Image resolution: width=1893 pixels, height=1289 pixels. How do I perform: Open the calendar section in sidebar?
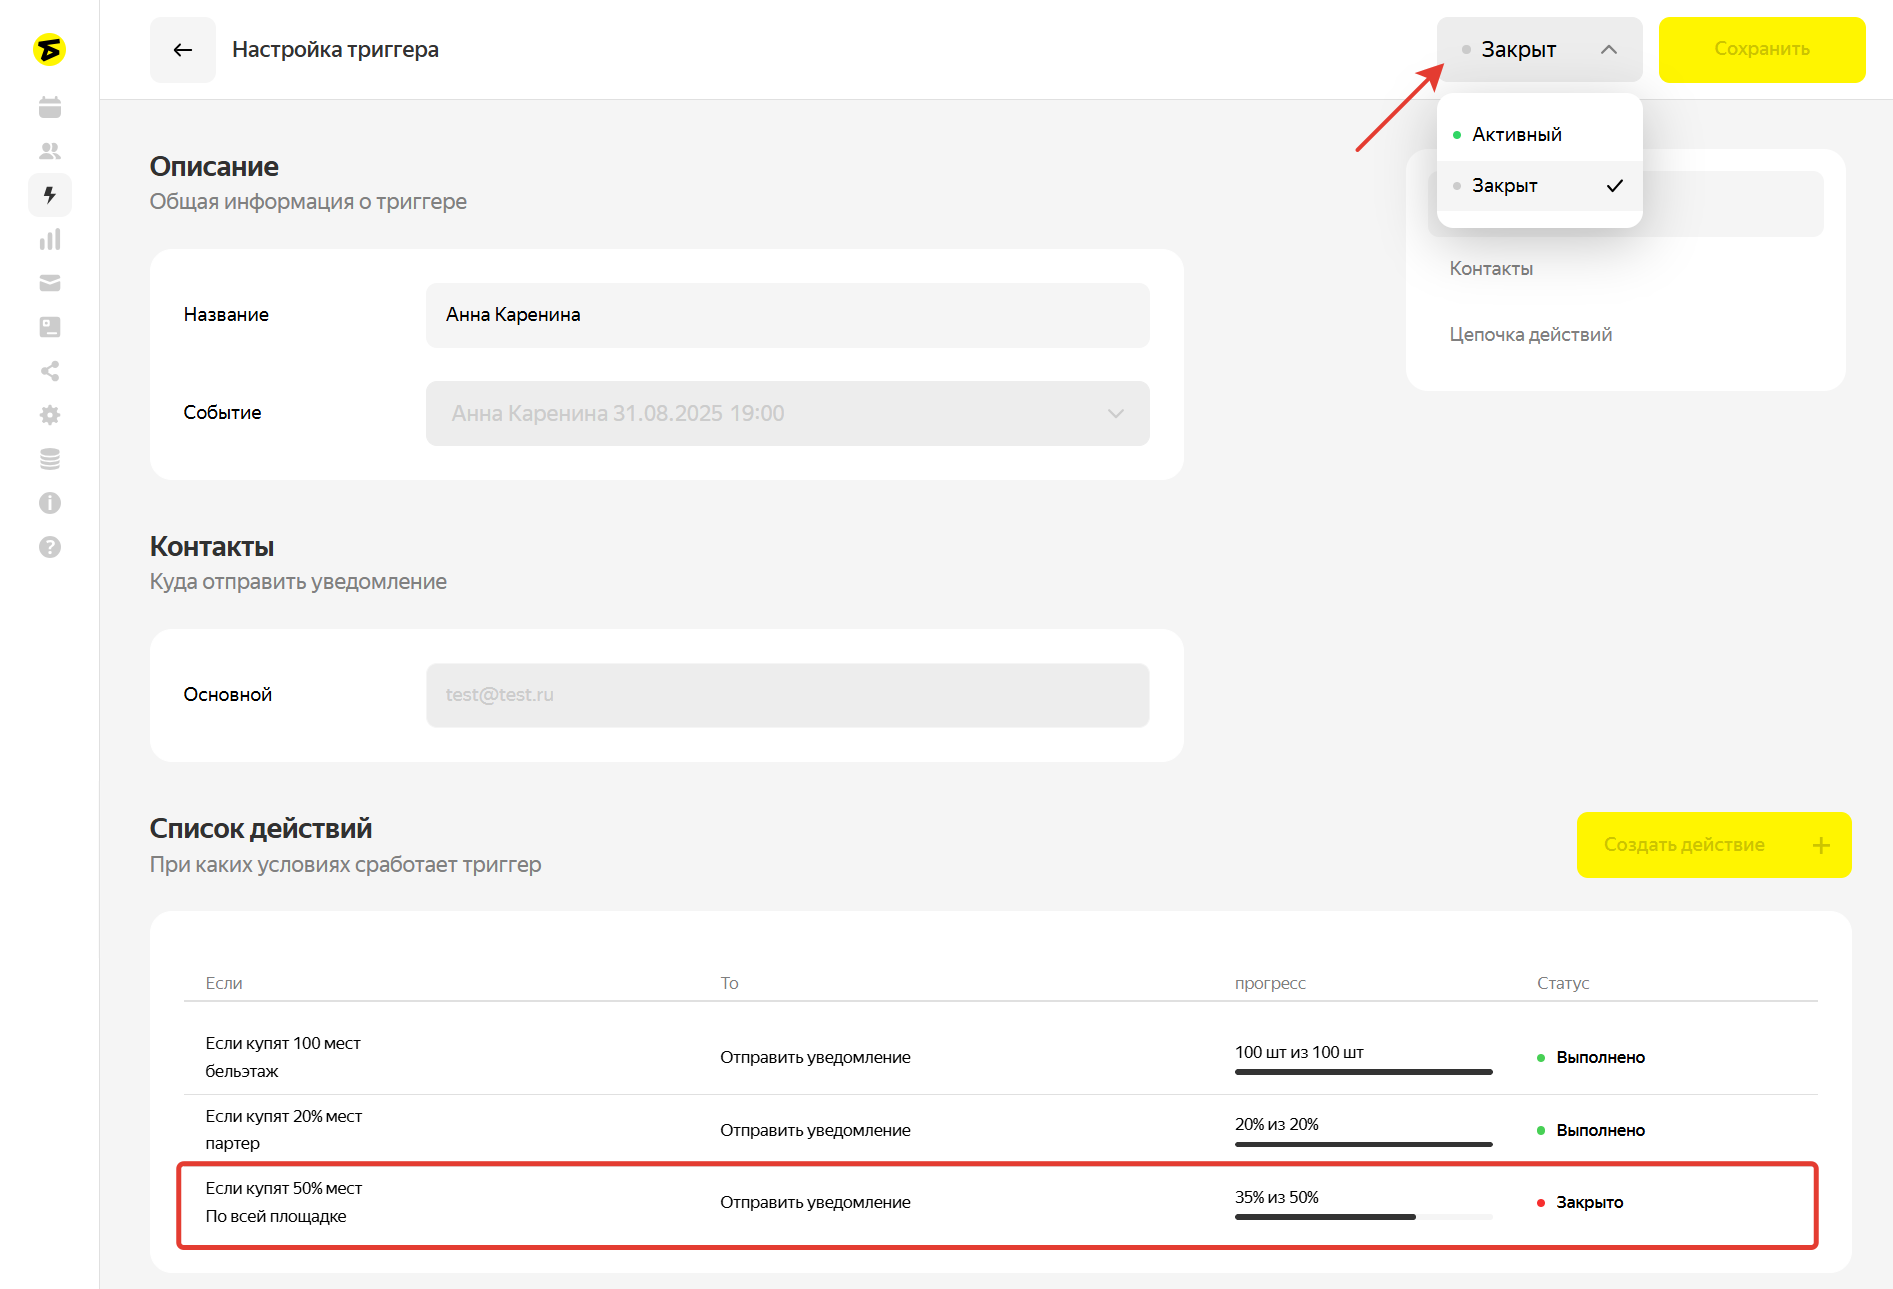(x=50, y=107)
